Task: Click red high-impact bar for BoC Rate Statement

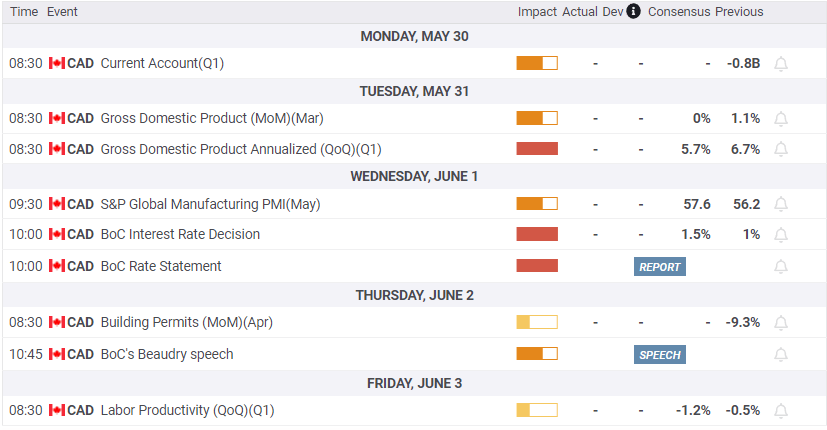Action: pos(537,266)
